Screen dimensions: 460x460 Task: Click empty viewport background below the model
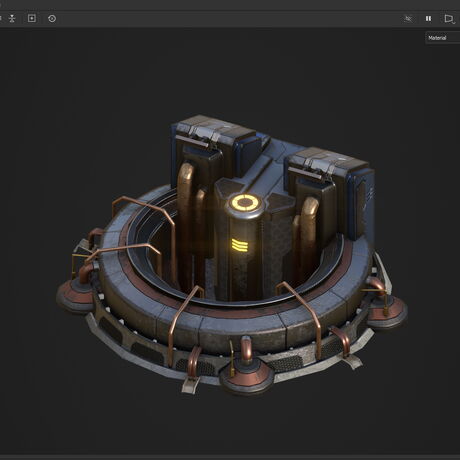(230, 427)
